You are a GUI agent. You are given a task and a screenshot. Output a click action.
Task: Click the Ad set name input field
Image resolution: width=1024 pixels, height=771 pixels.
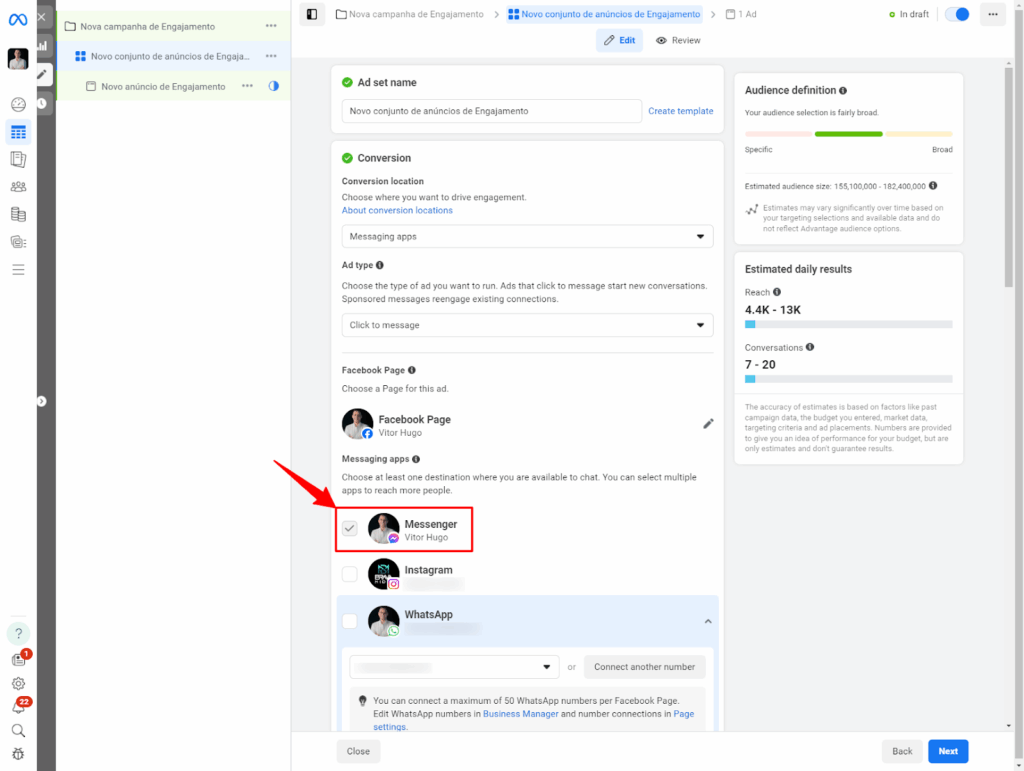(491, 111)
